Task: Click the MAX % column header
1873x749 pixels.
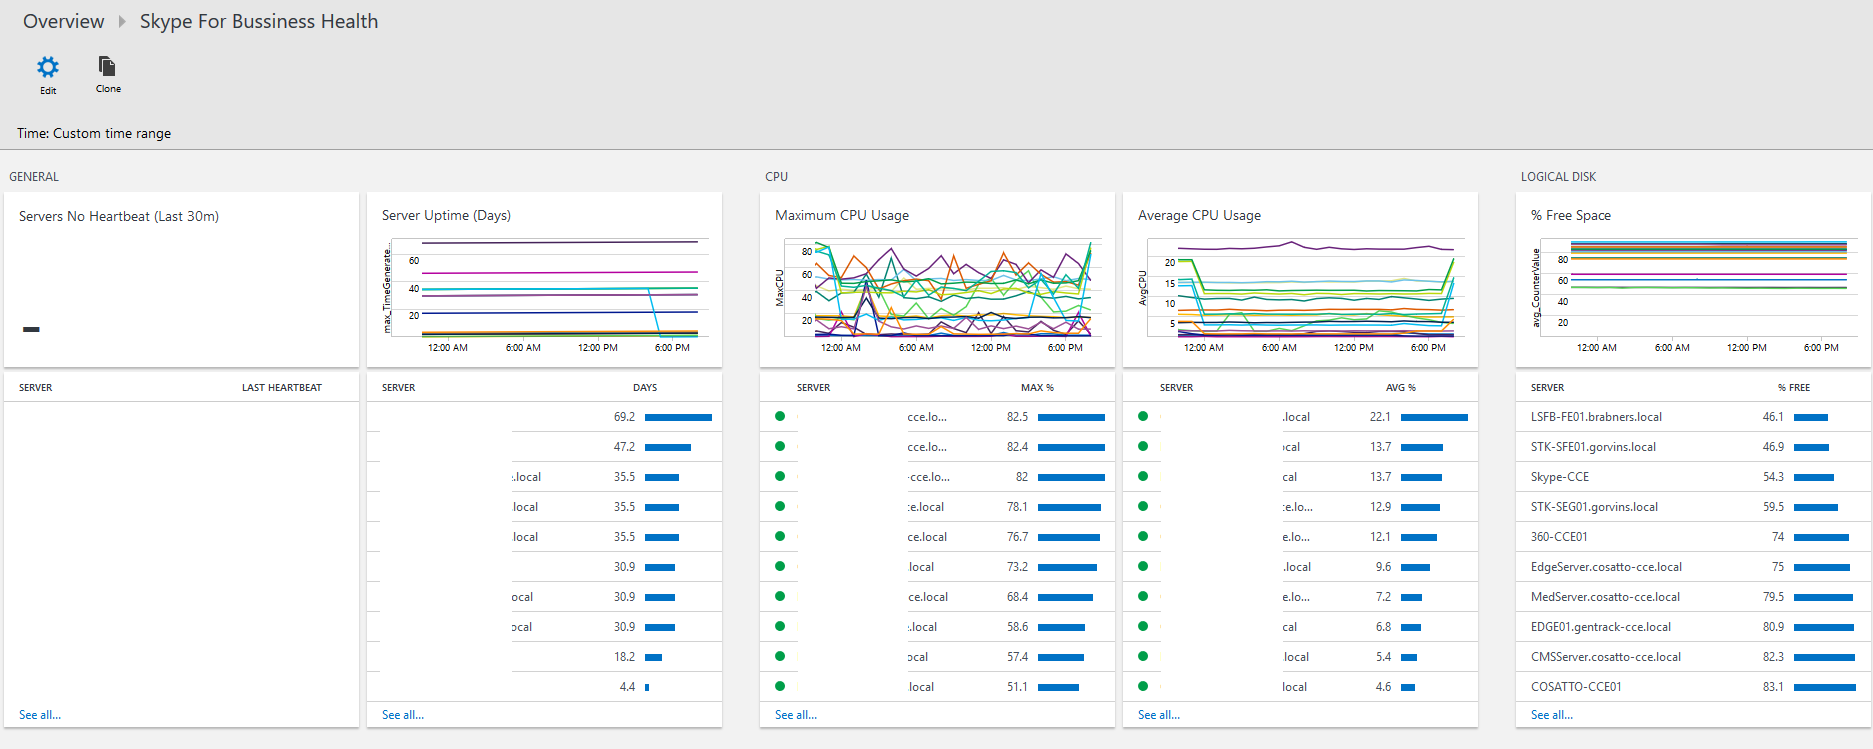Action: tap(1037, 387)
